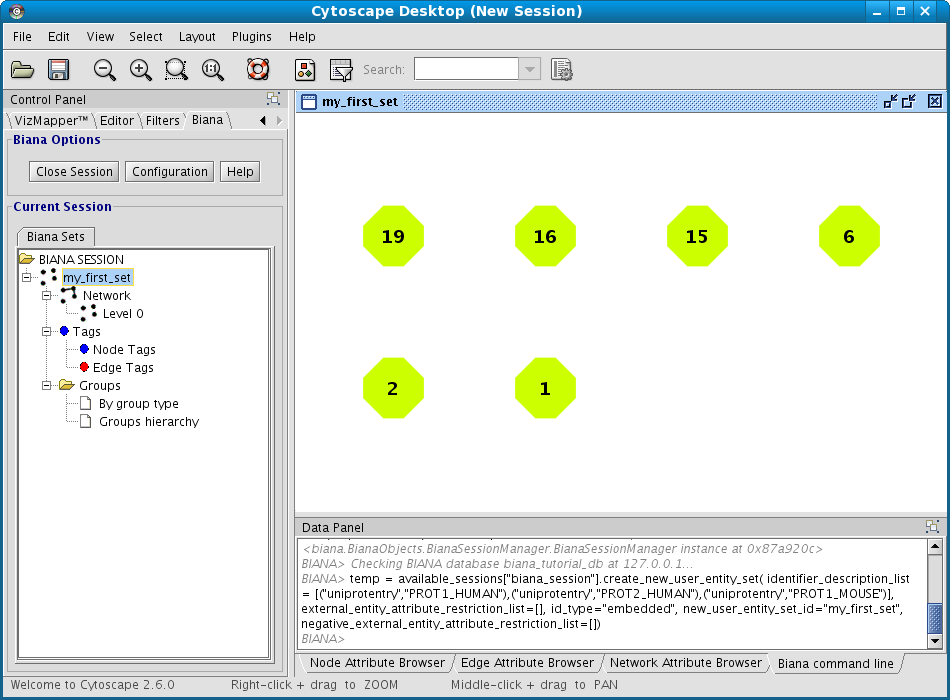
Task: Open the Search dropdown arrow
Action: tap(530, 69)
